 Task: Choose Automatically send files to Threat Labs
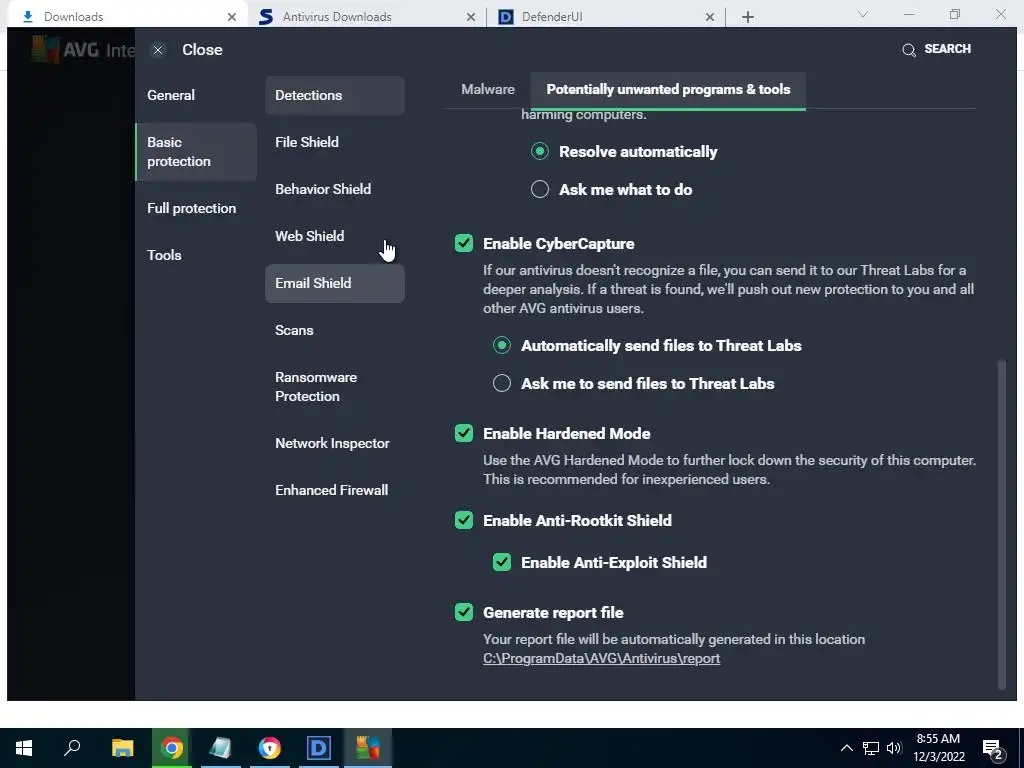[x=502, y=345]
